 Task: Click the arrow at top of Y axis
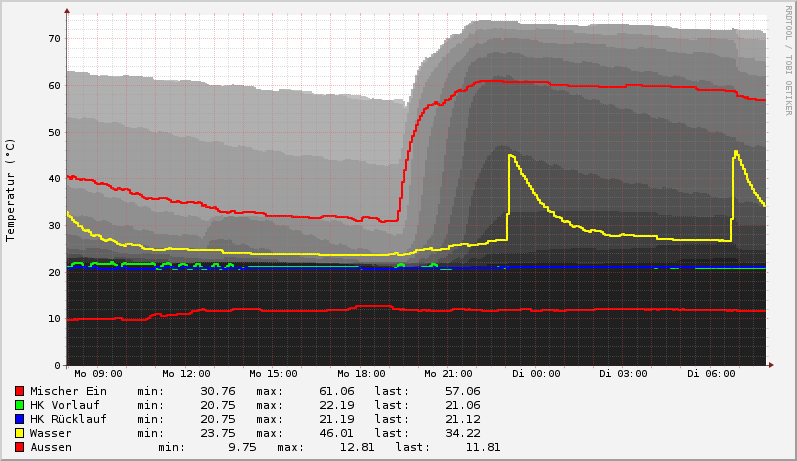click(67, 11)
